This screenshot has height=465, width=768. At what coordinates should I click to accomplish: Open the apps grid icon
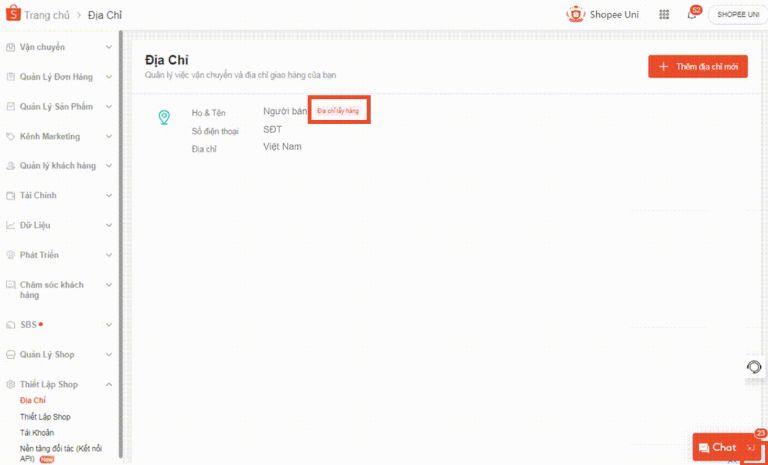pos(664,15)
